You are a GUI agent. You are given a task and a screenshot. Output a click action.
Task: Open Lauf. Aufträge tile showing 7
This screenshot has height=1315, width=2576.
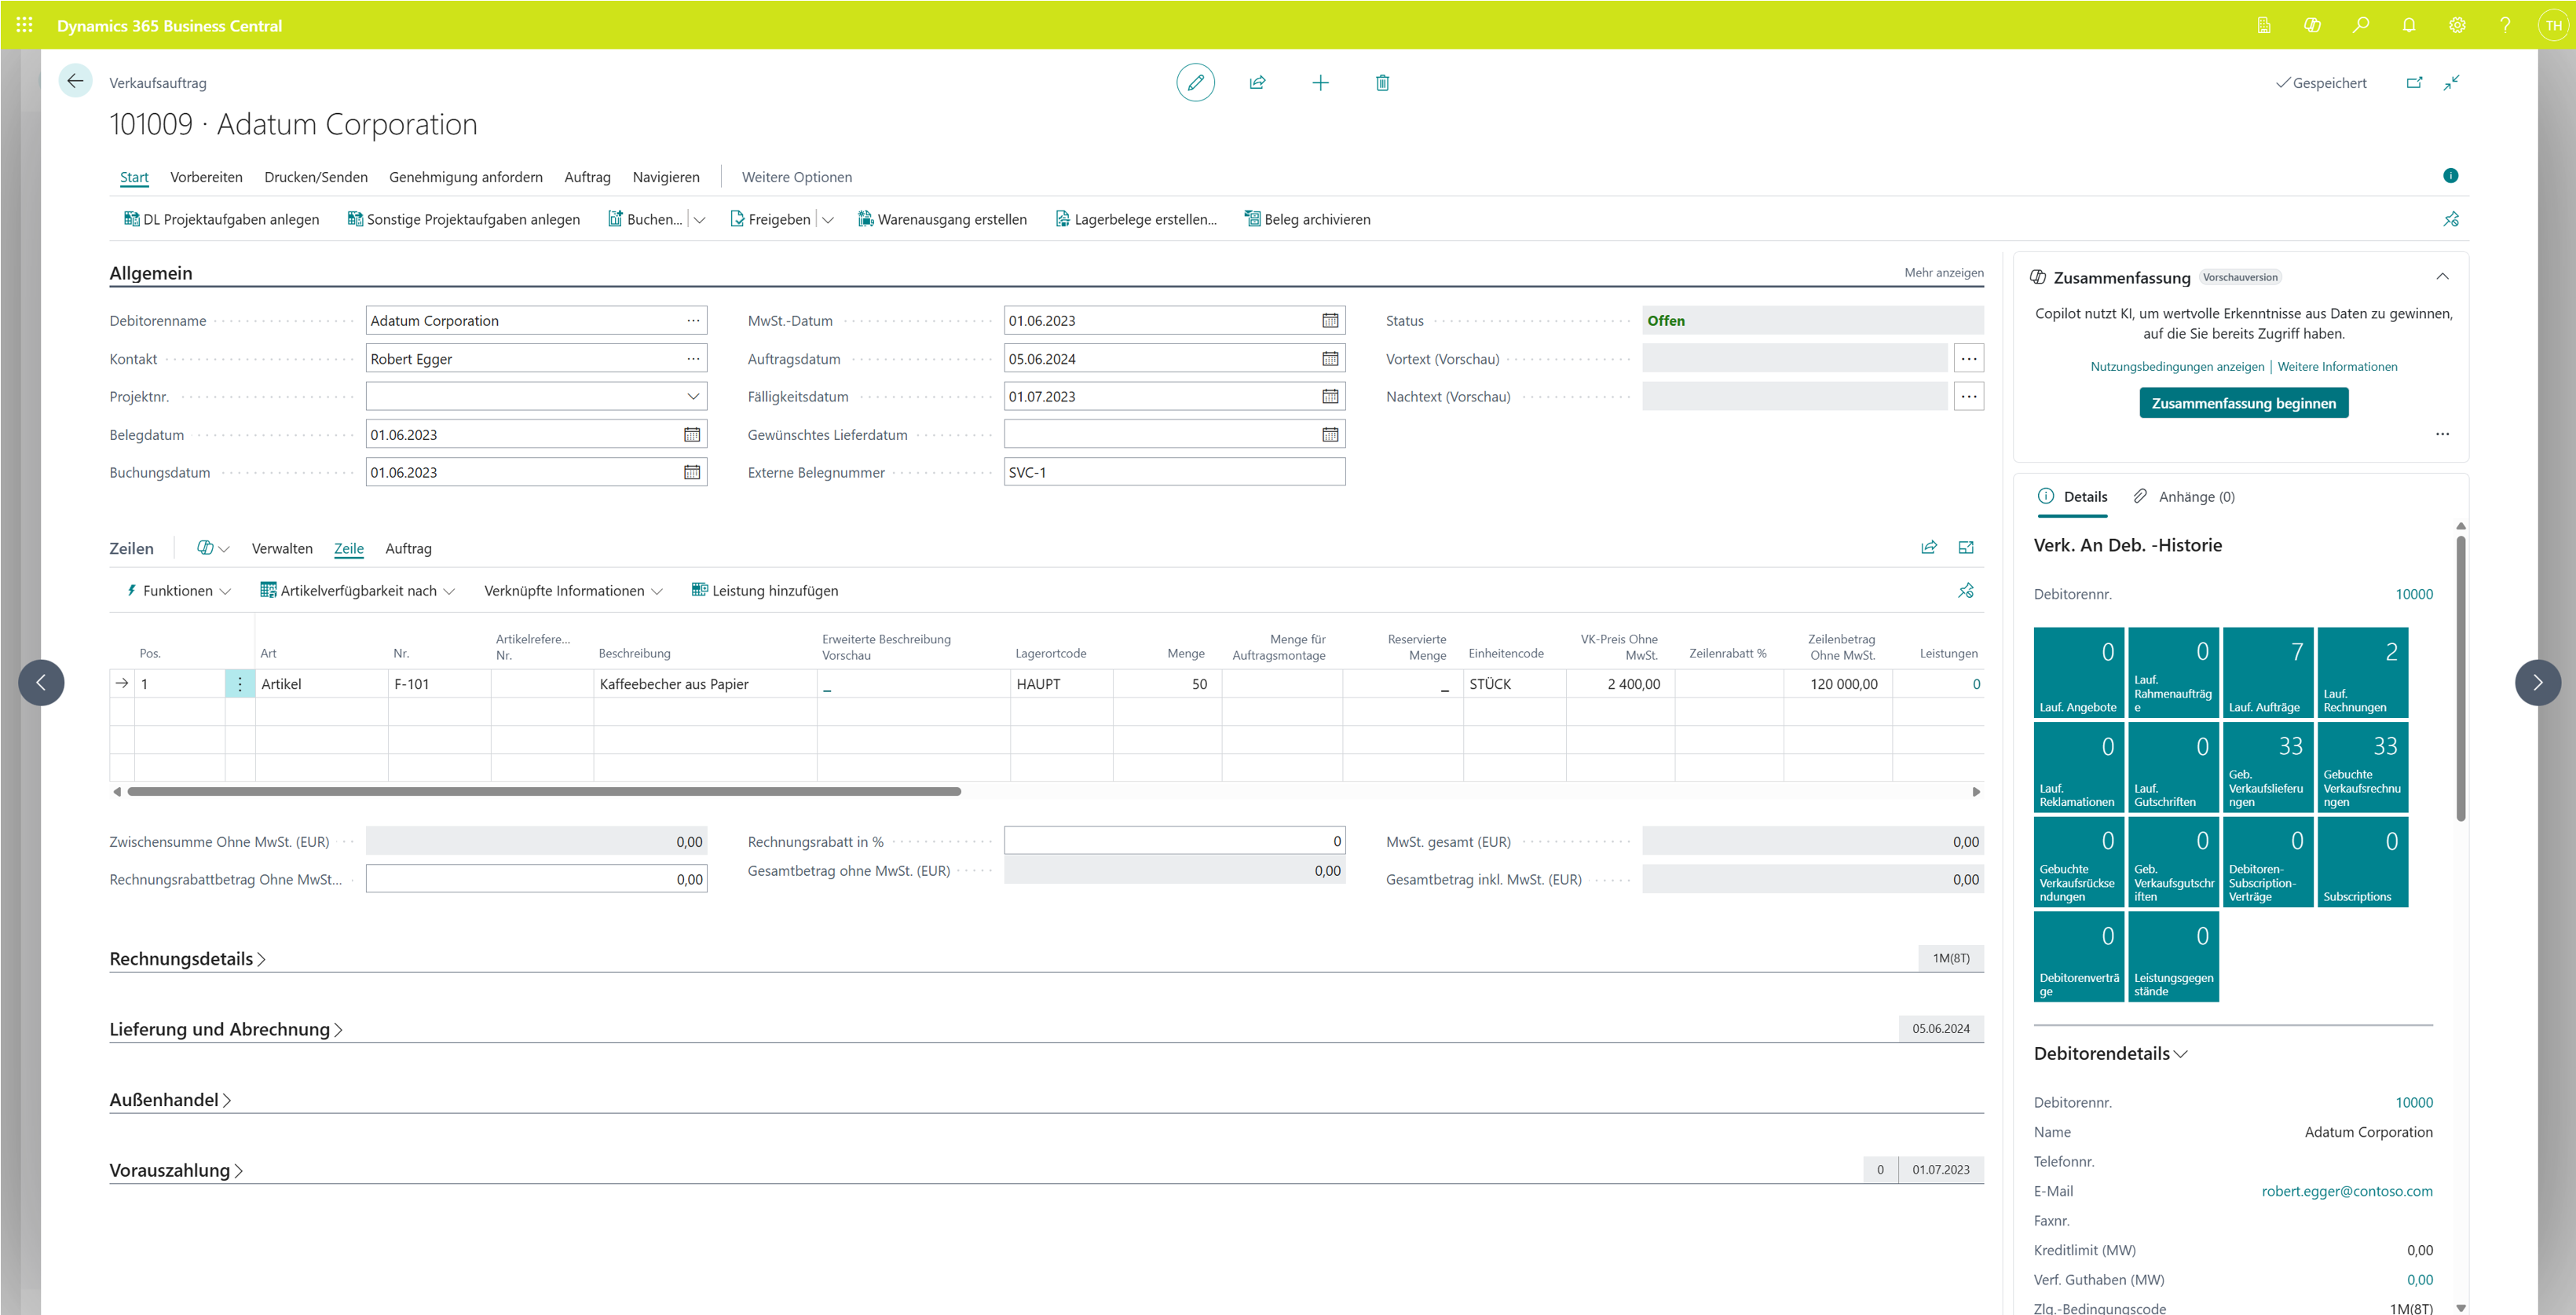2268,672
